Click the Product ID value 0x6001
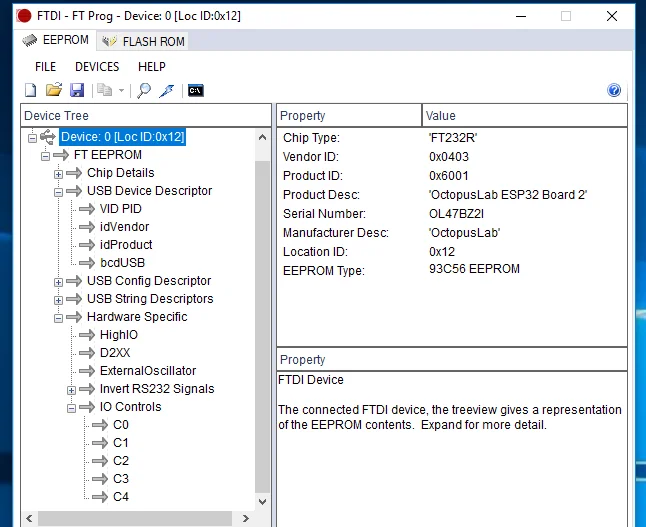 tap(449, 176)
